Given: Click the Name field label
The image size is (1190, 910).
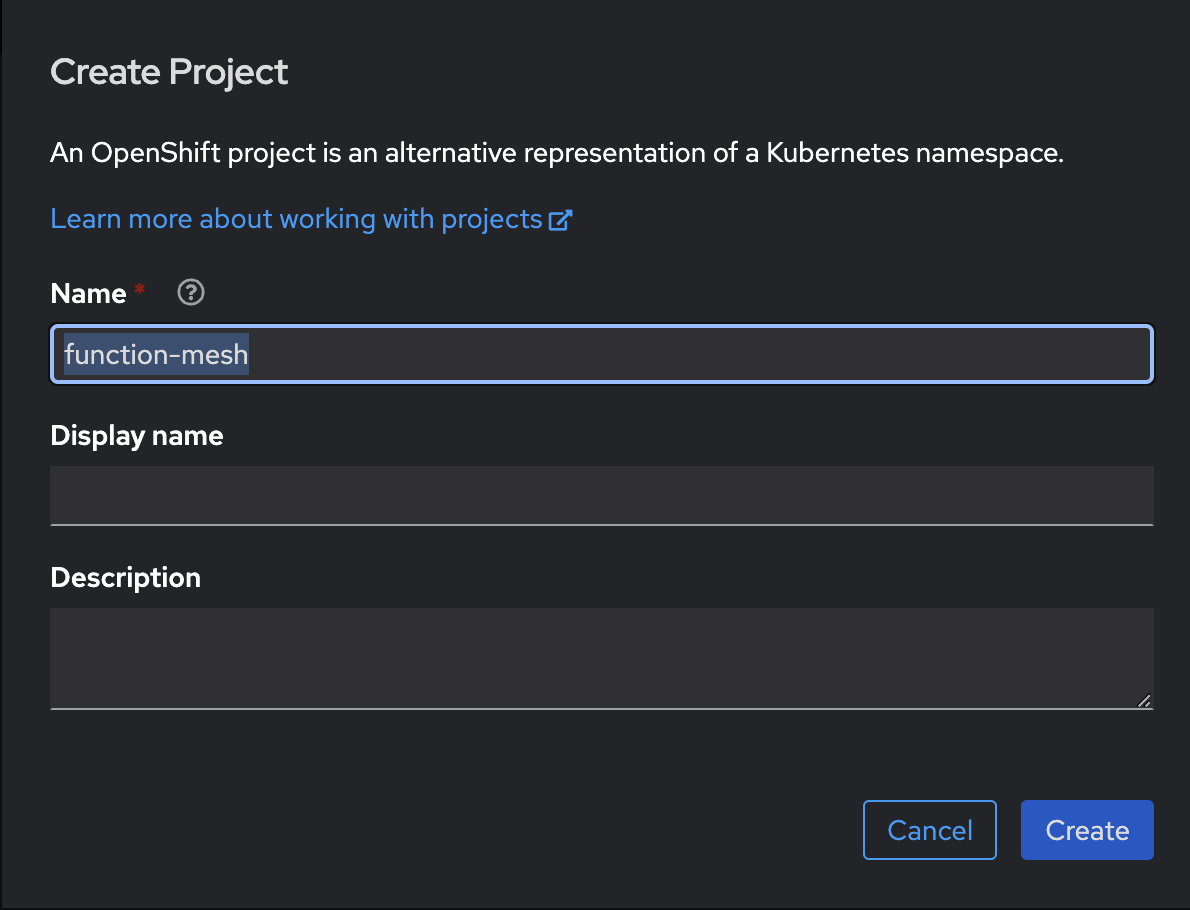Looking at the screenshot, I should (85, 293).
